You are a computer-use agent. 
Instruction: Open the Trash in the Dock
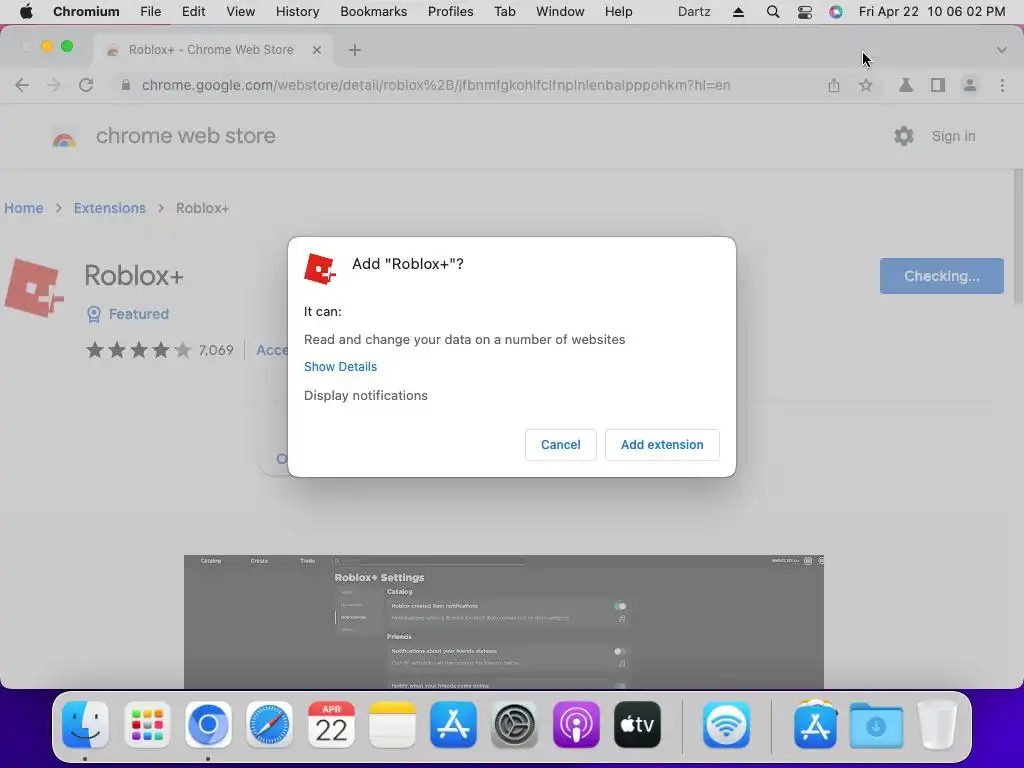938,725
